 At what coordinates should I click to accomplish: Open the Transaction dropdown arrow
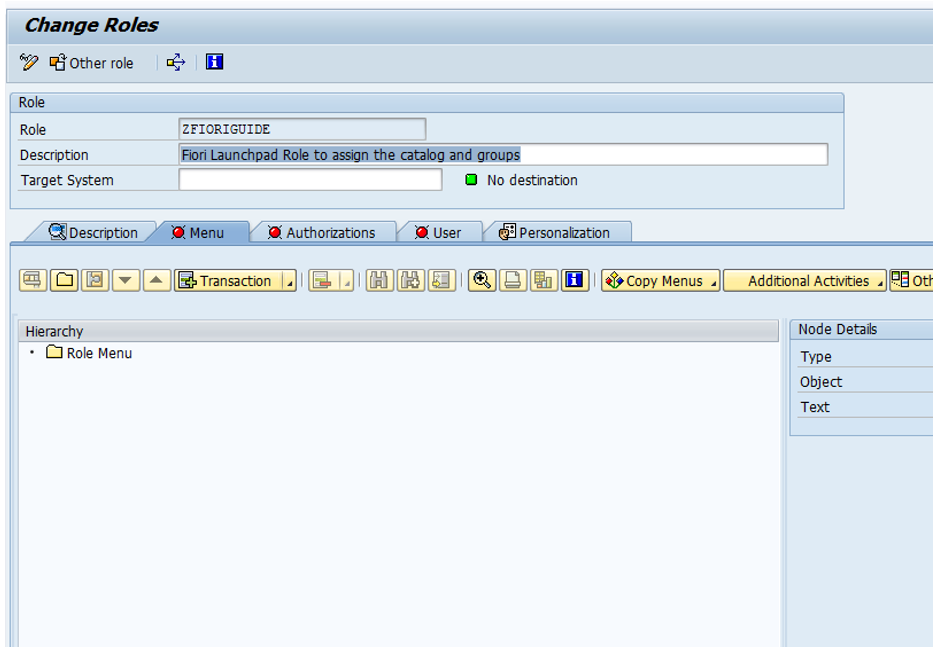pos(290,282)
